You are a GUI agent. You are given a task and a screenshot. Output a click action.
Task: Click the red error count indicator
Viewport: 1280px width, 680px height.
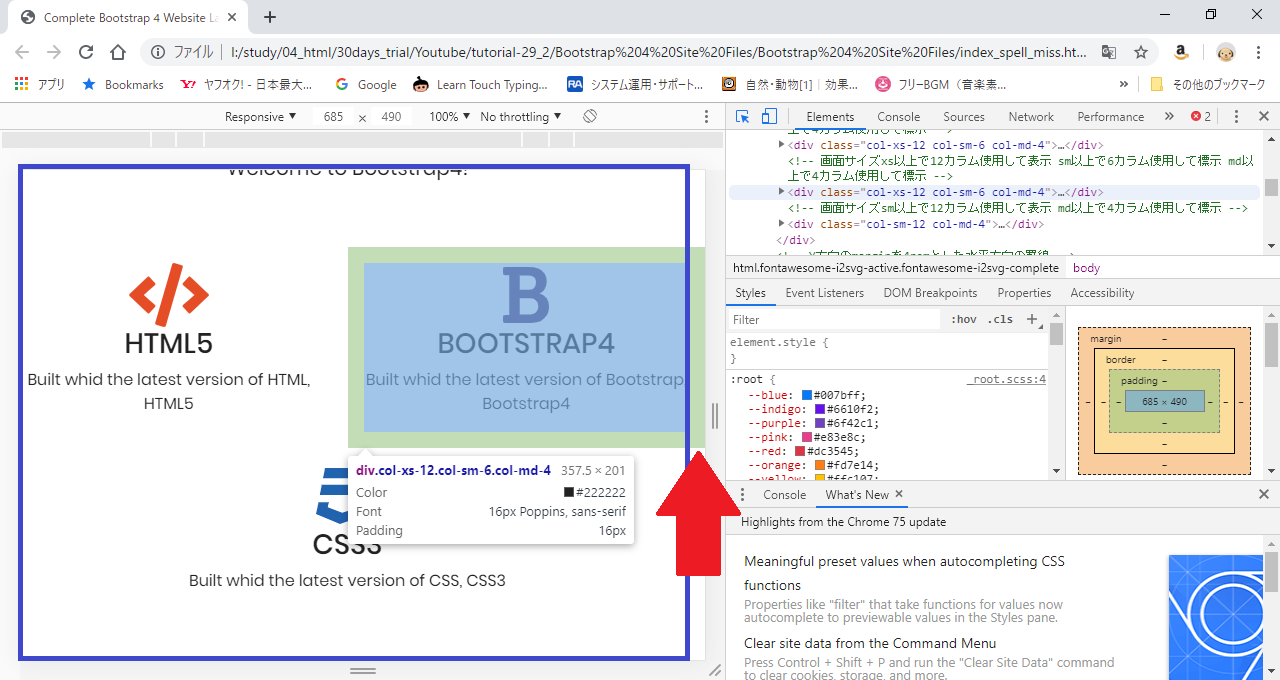pyautogui.click(x=1201, y=117)
